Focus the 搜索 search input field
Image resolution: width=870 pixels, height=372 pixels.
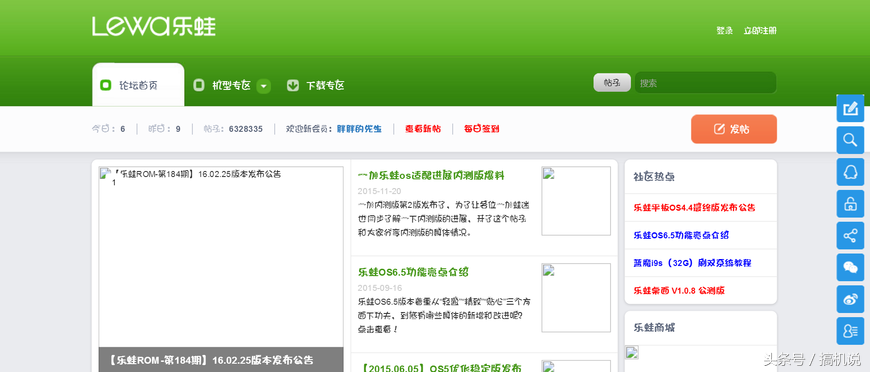point(705,83)
